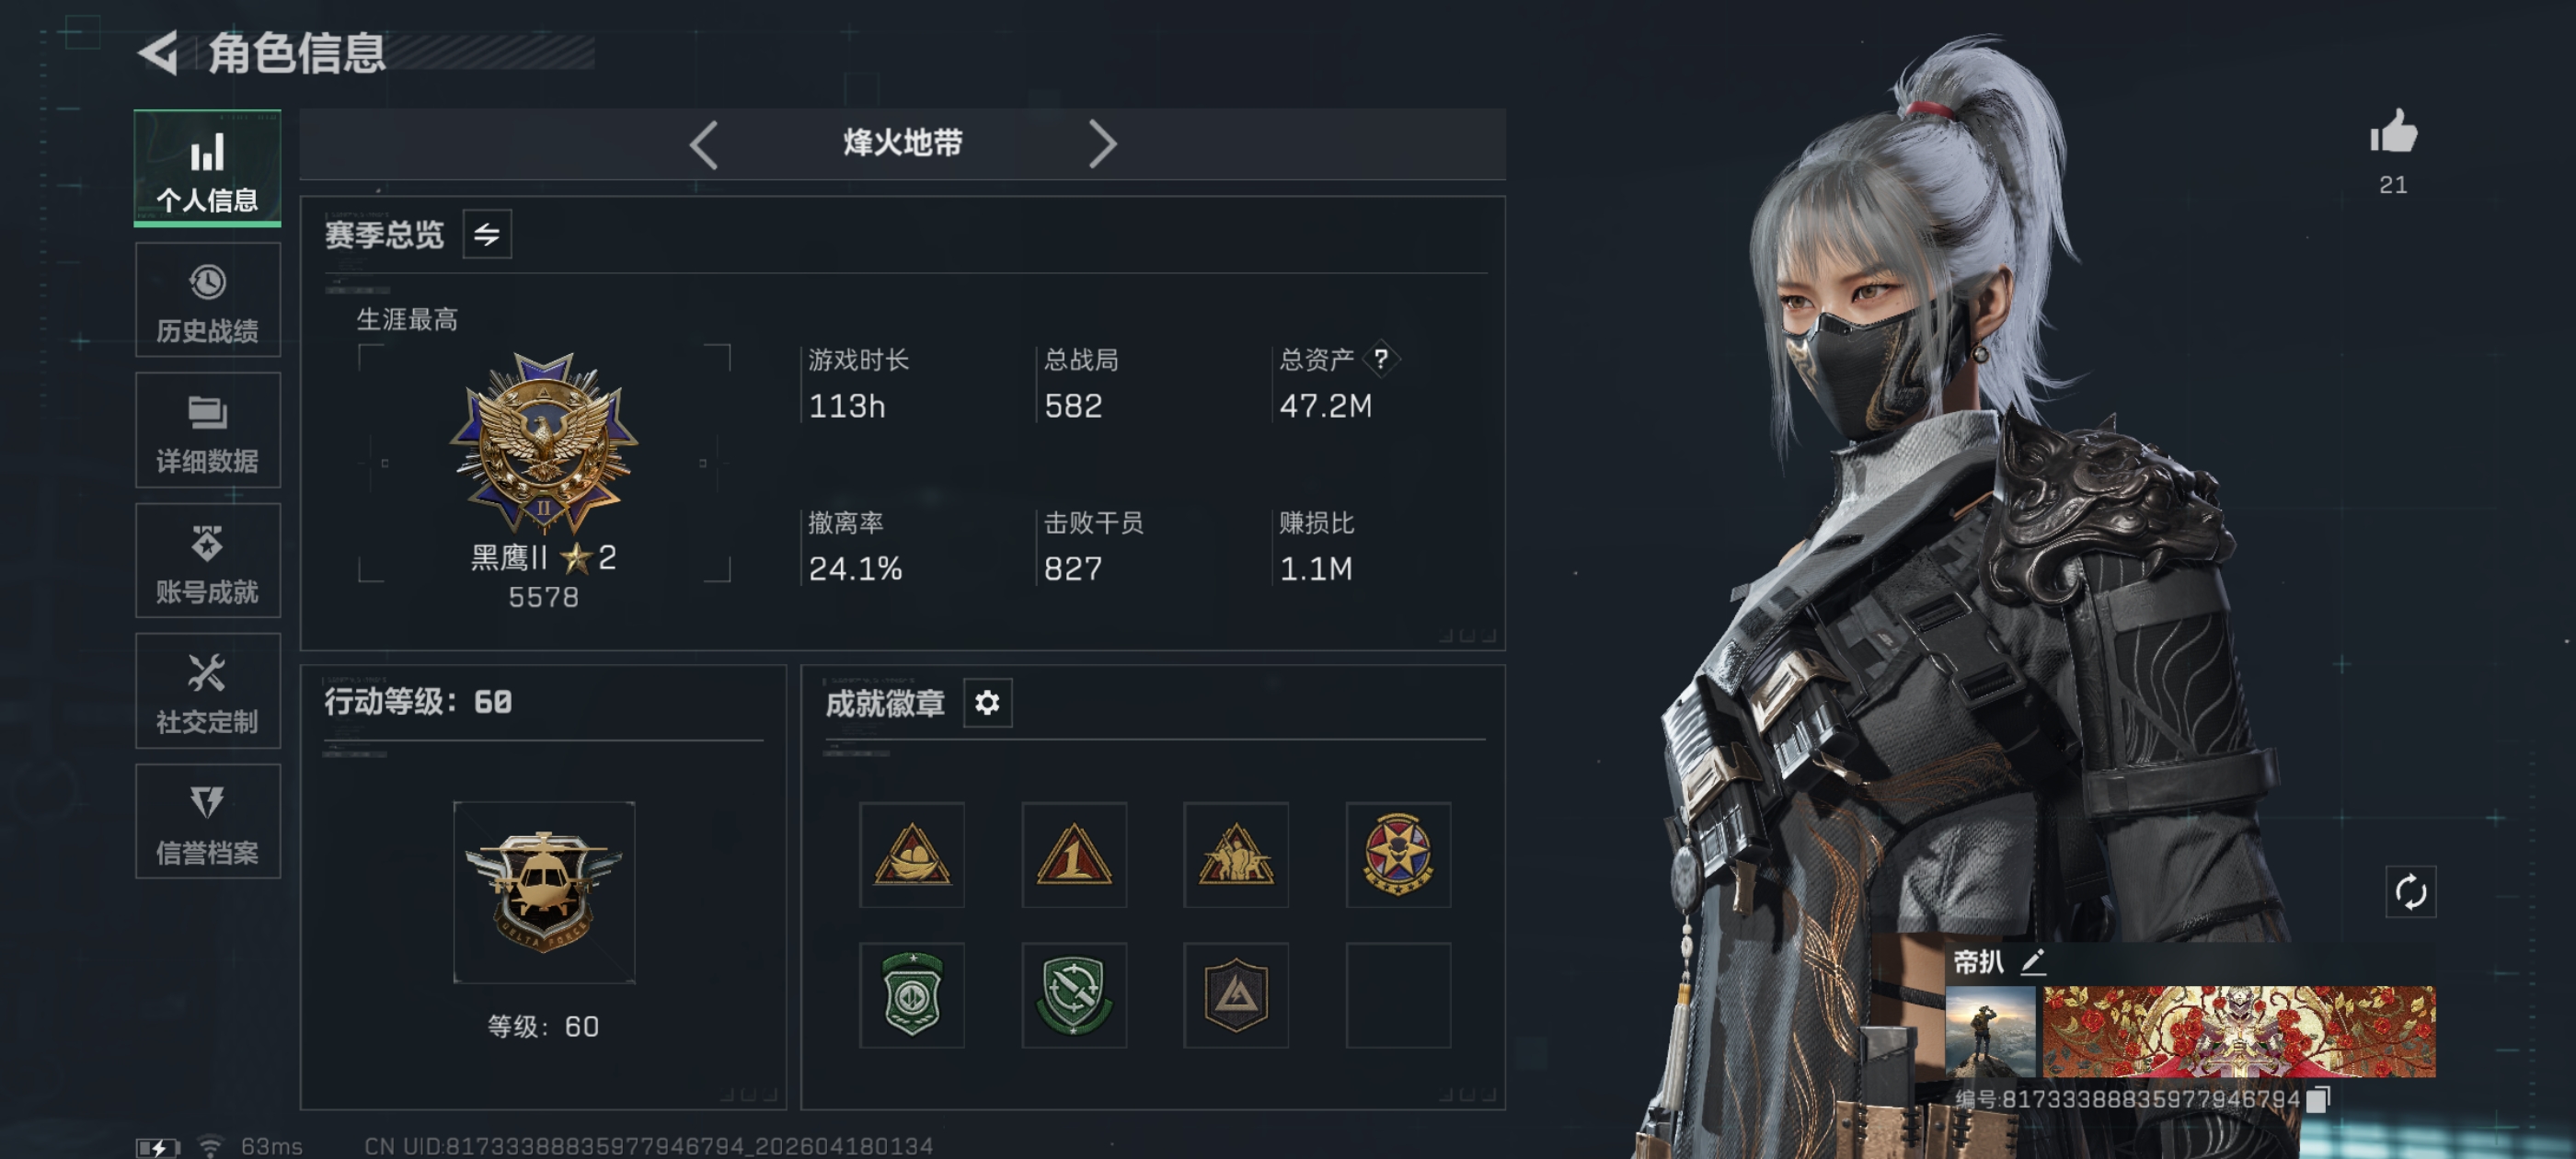This screenshot has width=2576, height=1159.
Task: Edit nickname 帝扒 with the pencil icon
Action: coord(2033,962)
